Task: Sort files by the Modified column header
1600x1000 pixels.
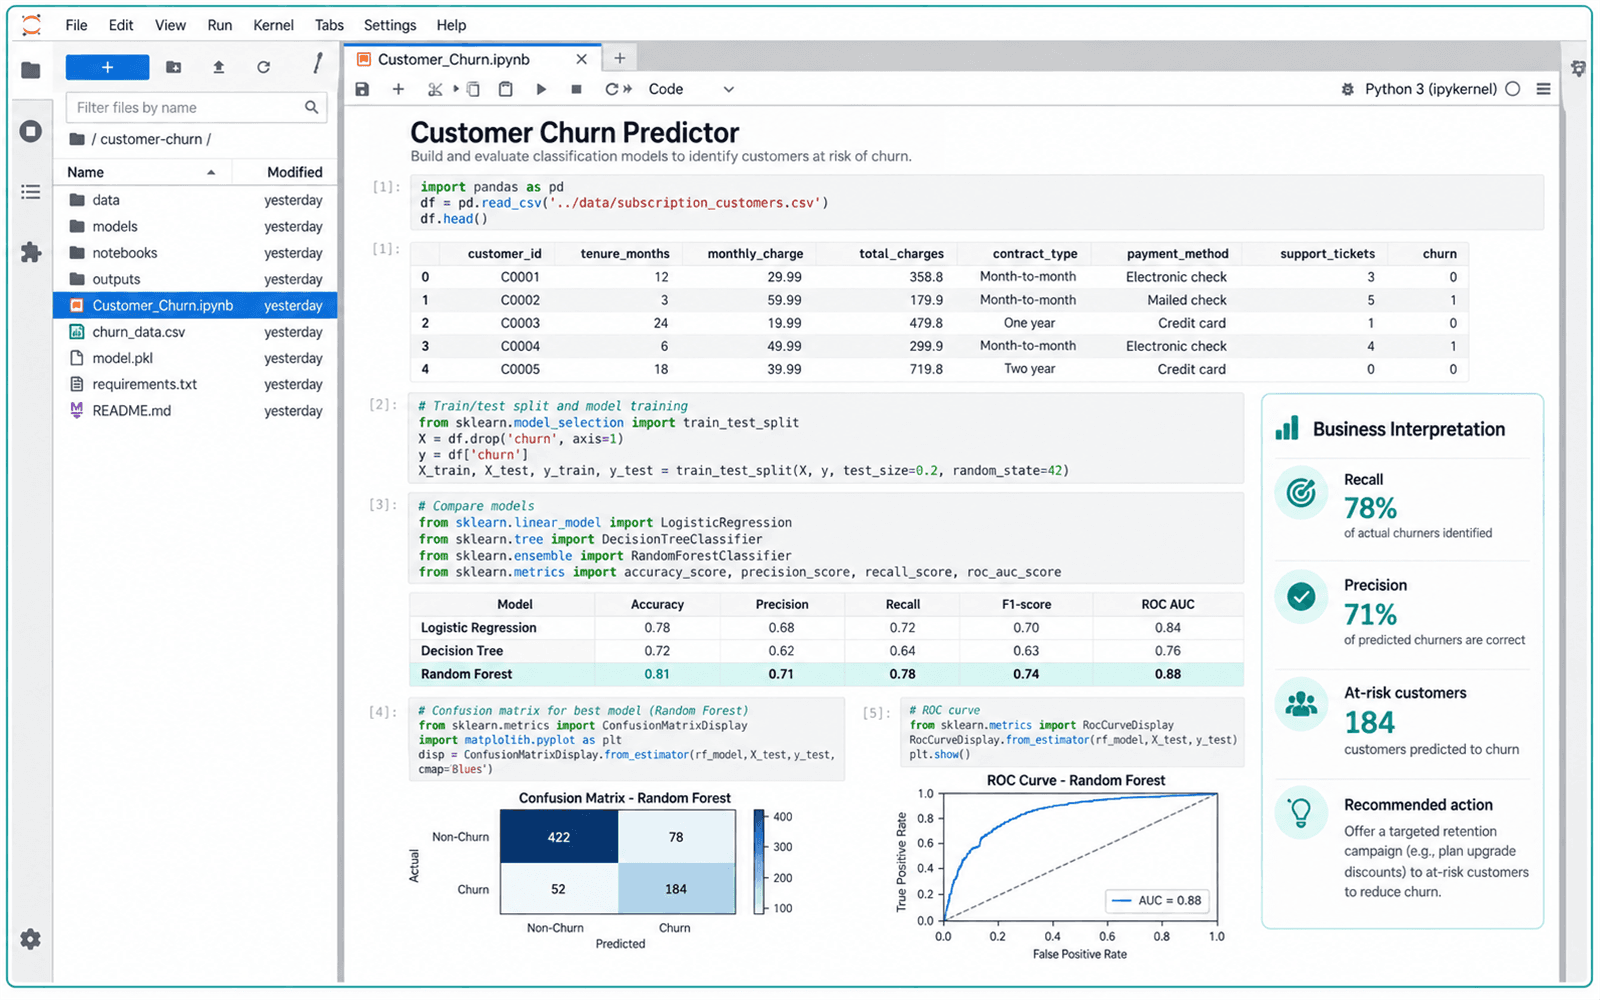Action: pyautogui.click(x=294, y=172)
